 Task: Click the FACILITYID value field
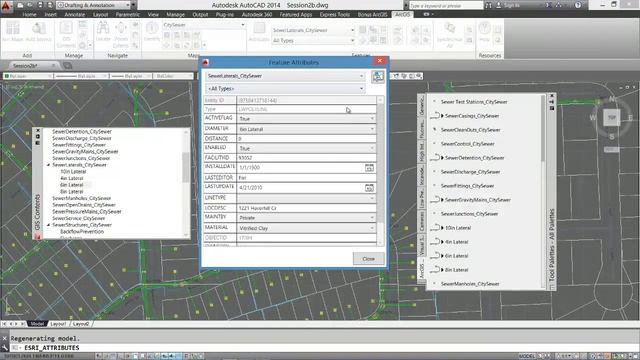(306, 158)
